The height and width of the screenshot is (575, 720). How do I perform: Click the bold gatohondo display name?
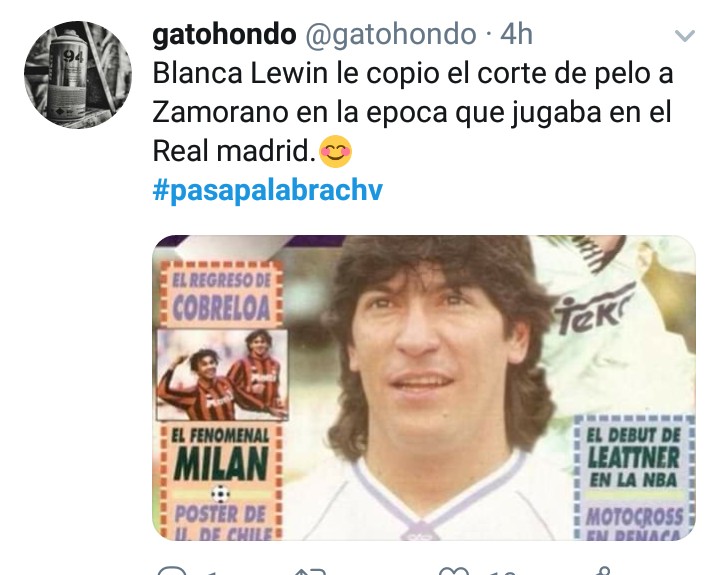click(x=224, y=34)
